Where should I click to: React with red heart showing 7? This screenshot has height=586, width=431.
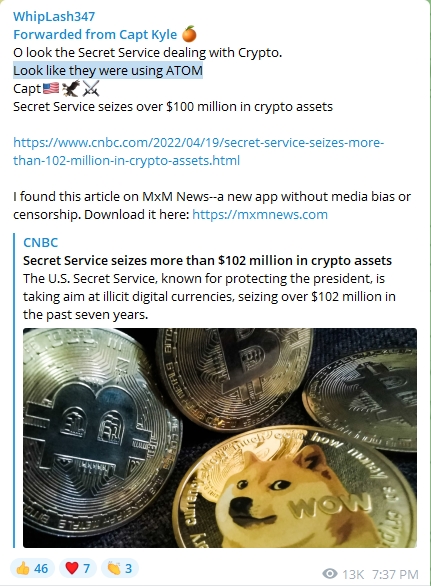click(x=78, y=568)
